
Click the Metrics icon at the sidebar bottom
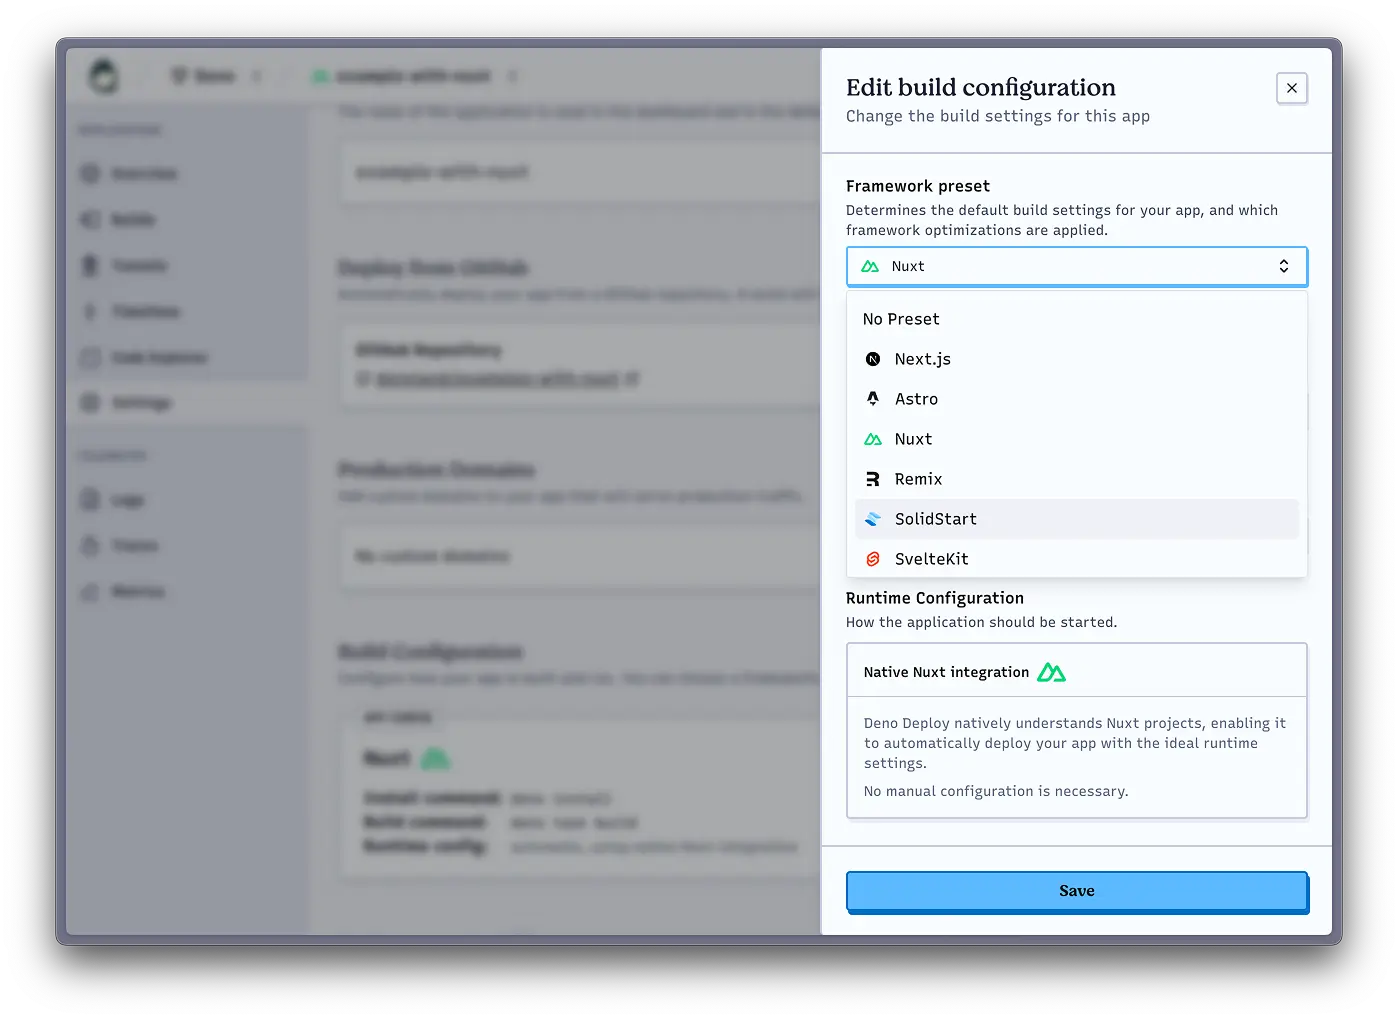90,591
